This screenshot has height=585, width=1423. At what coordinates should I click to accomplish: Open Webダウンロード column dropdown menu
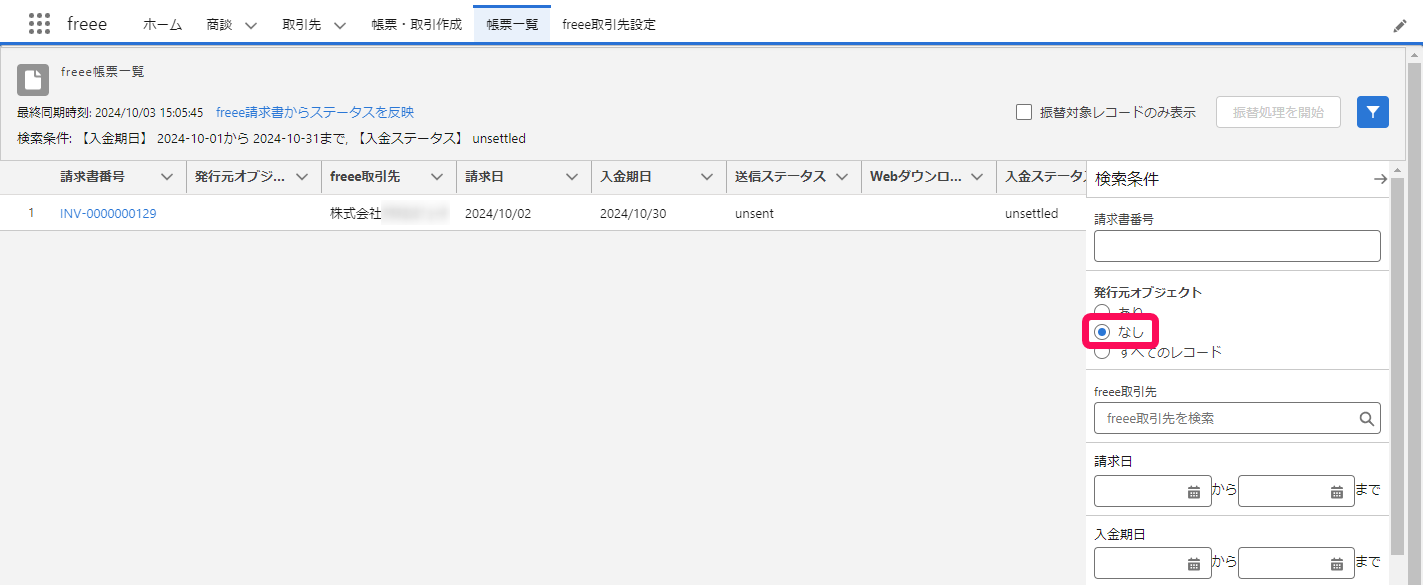coord(976,177)
